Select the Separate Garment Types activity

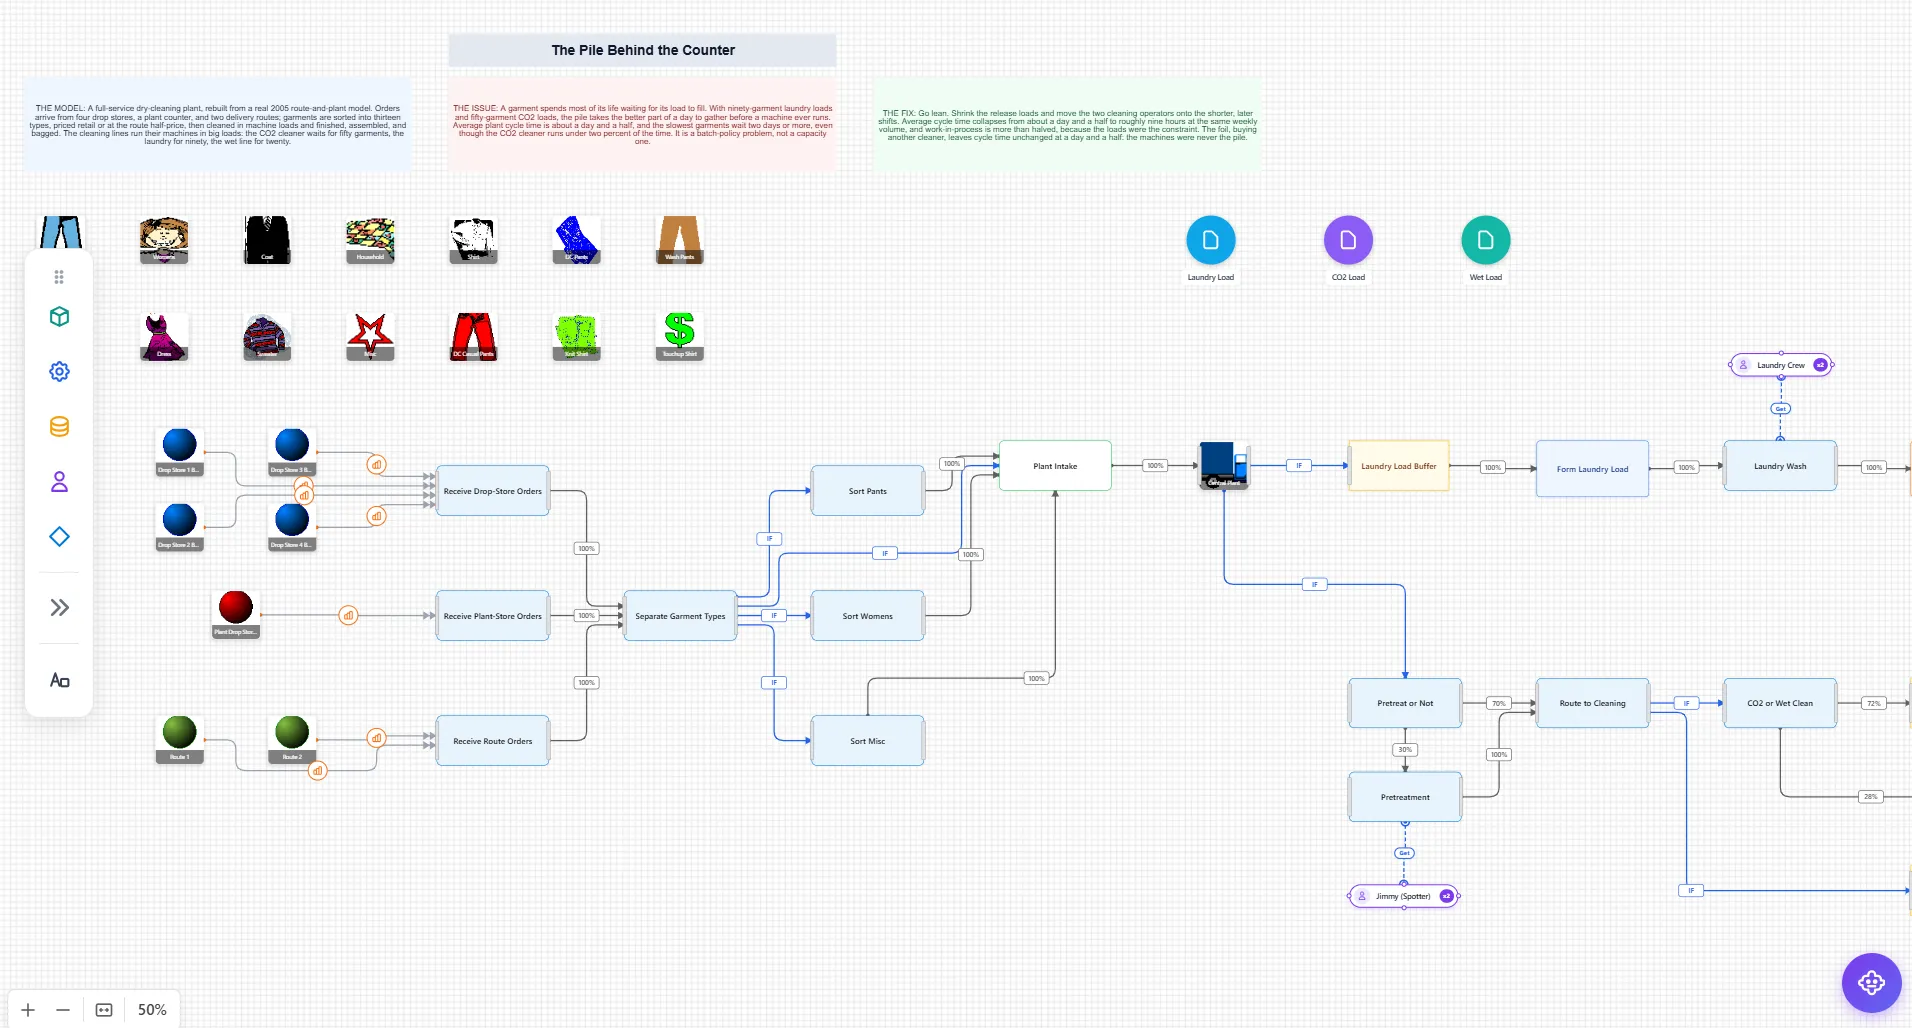click(680, 616)
